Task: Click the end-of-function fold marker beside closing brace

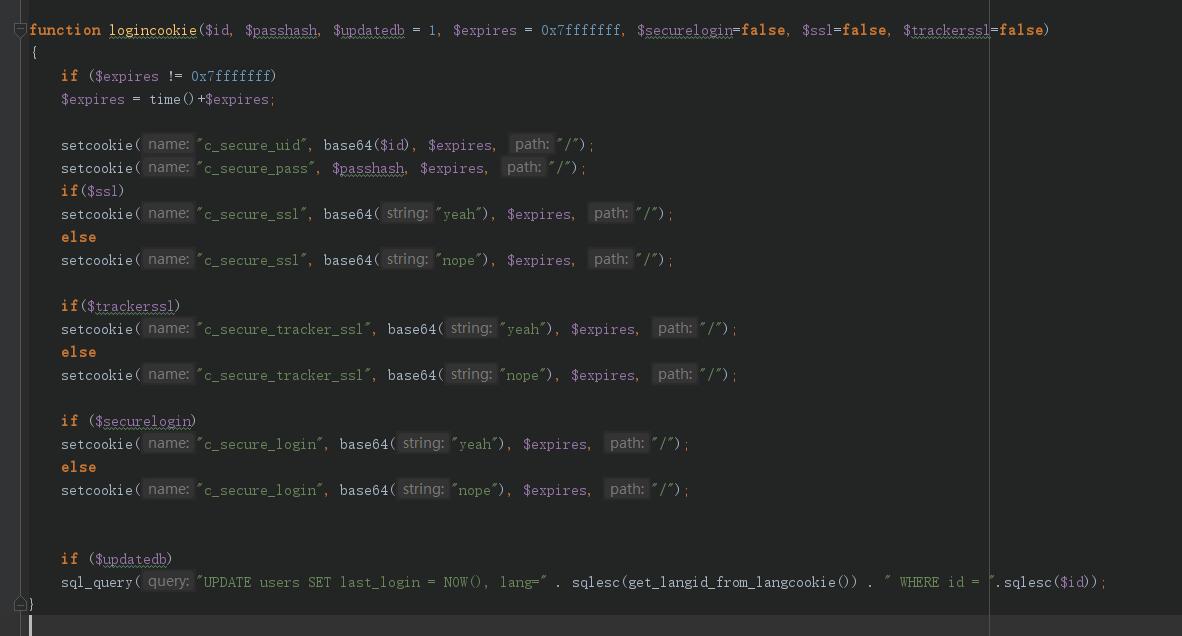Action: (20, 604)
